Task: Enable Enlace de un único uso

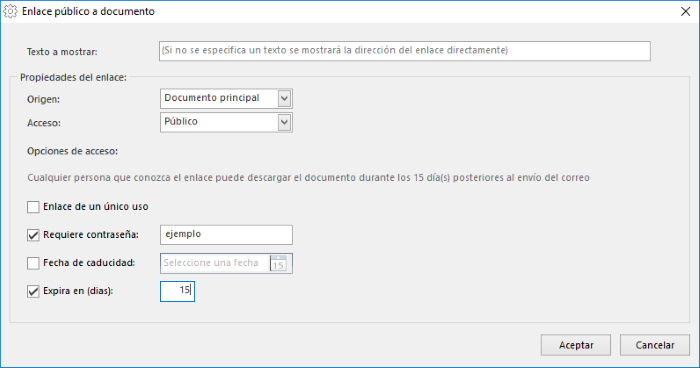Action: pyautogui.click(x=33, y=207)
